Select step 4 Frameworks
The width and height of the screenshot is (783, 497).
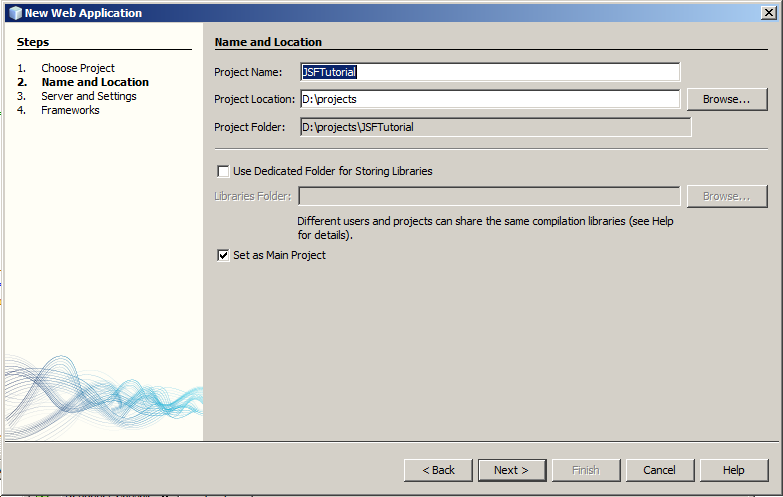coord(70,110)
